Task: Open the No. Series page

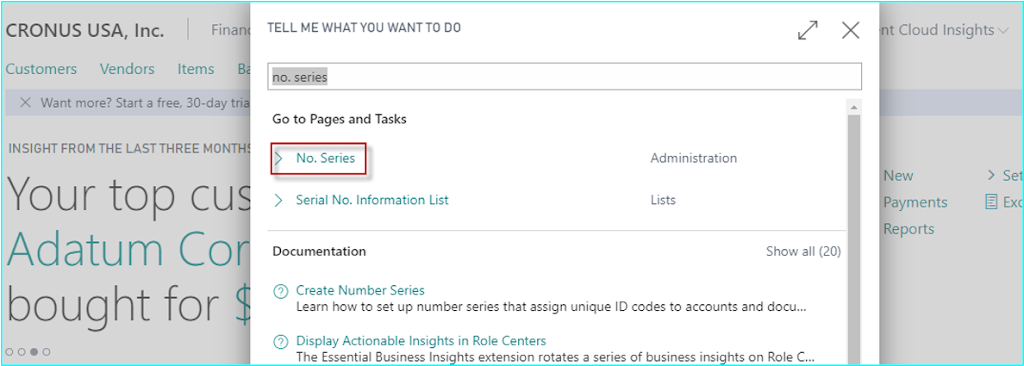Action: [x=325, y=158]
